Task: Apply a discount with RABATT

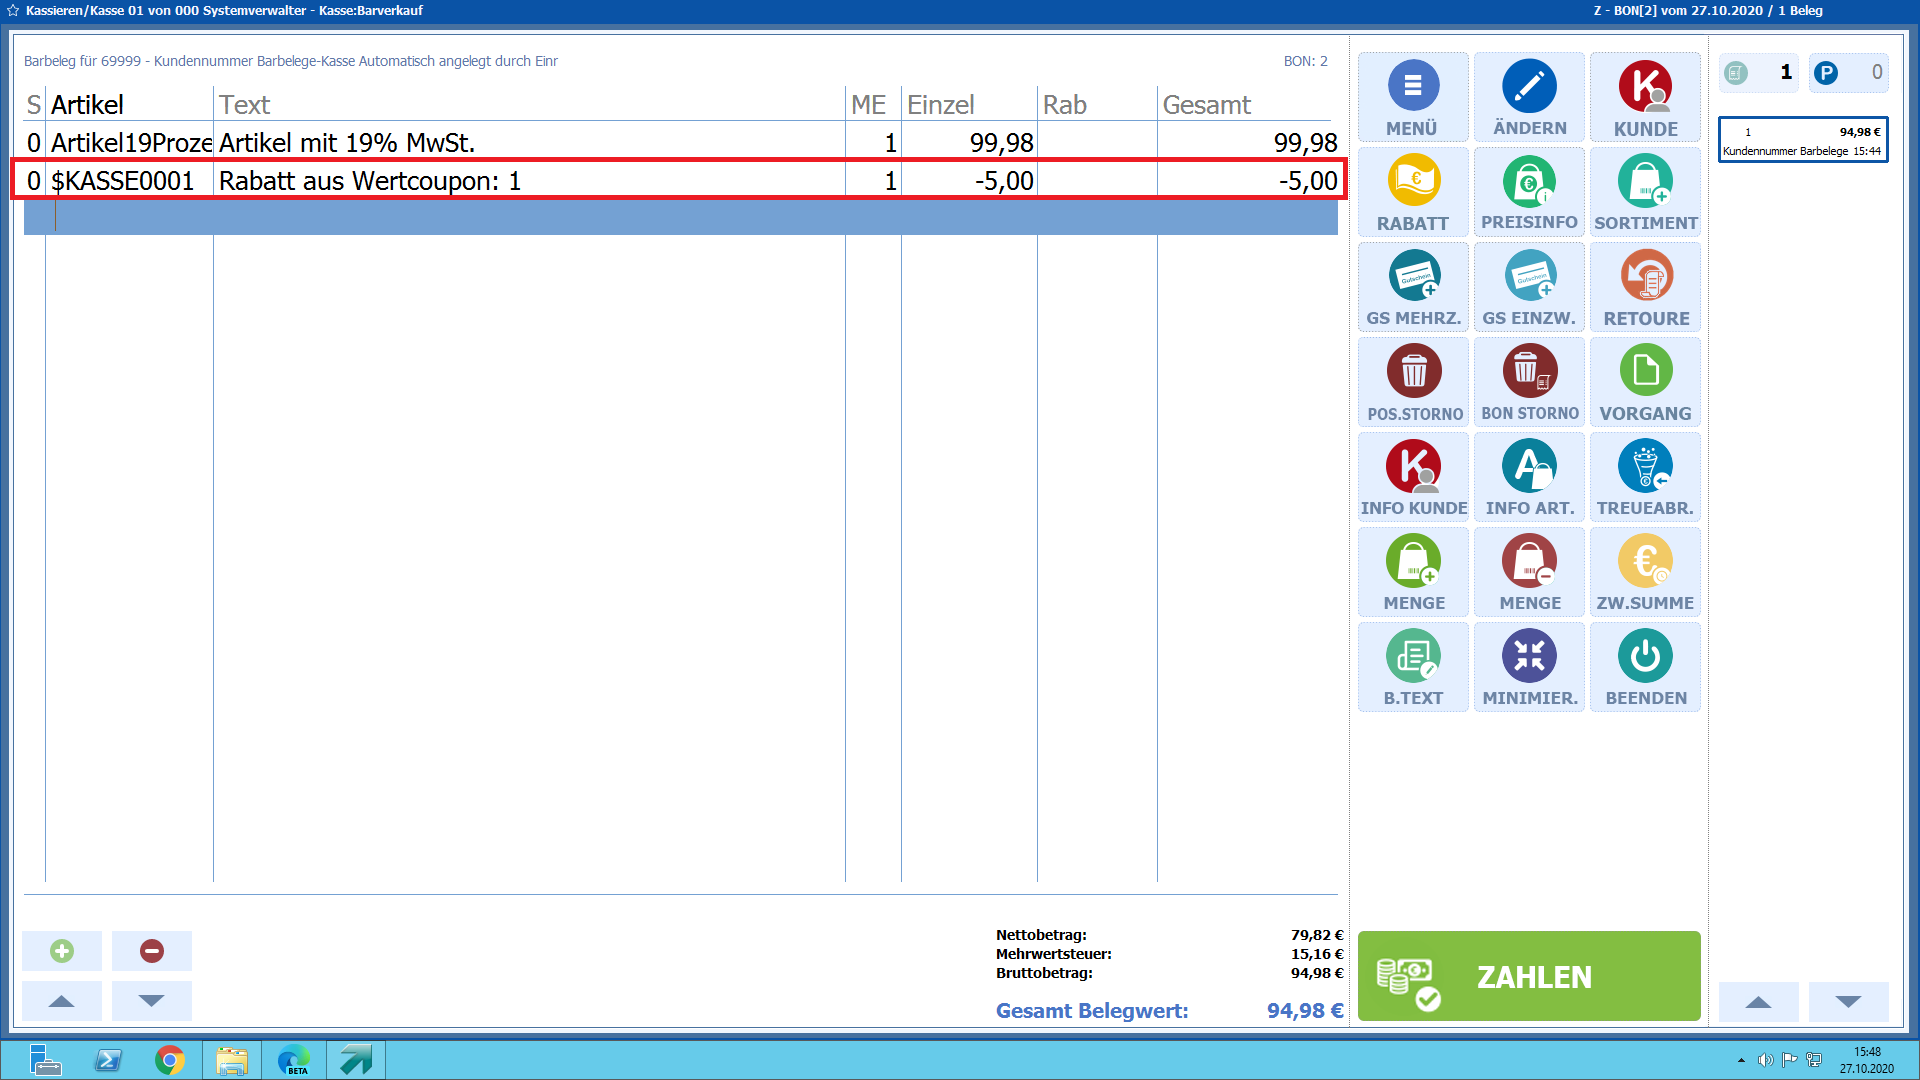Action: point(1412,192)
